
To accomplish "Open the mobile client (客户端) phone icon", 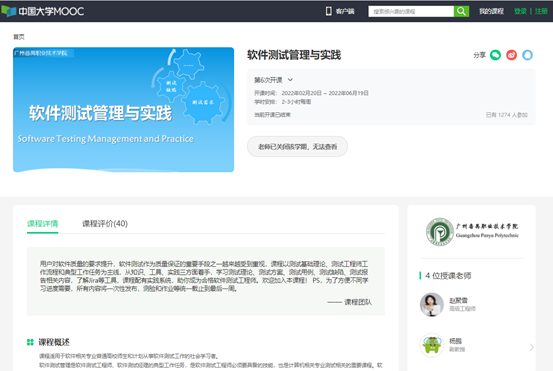I will 328,11.
